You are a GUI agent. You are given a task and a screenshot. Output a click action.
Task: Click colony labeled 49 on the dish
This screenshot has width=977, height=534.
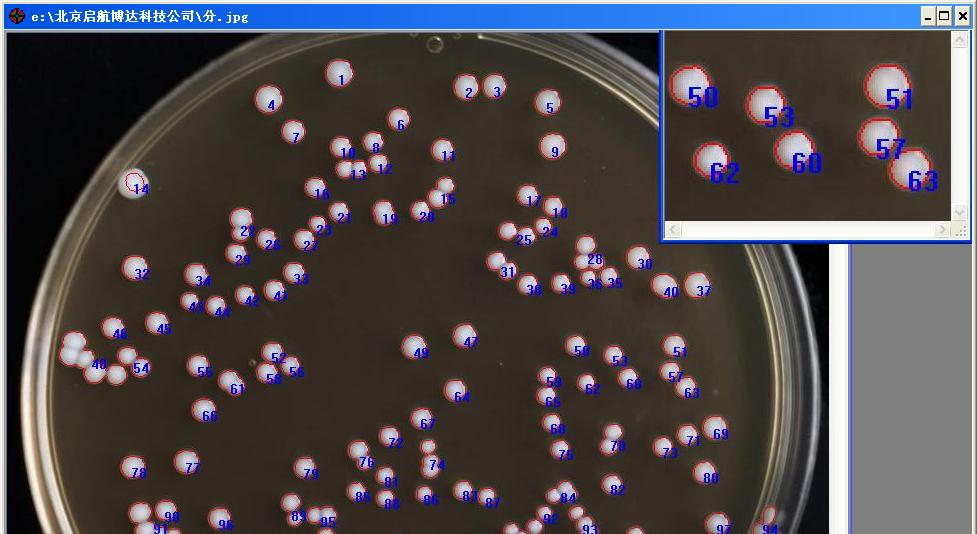coord(414,347)
